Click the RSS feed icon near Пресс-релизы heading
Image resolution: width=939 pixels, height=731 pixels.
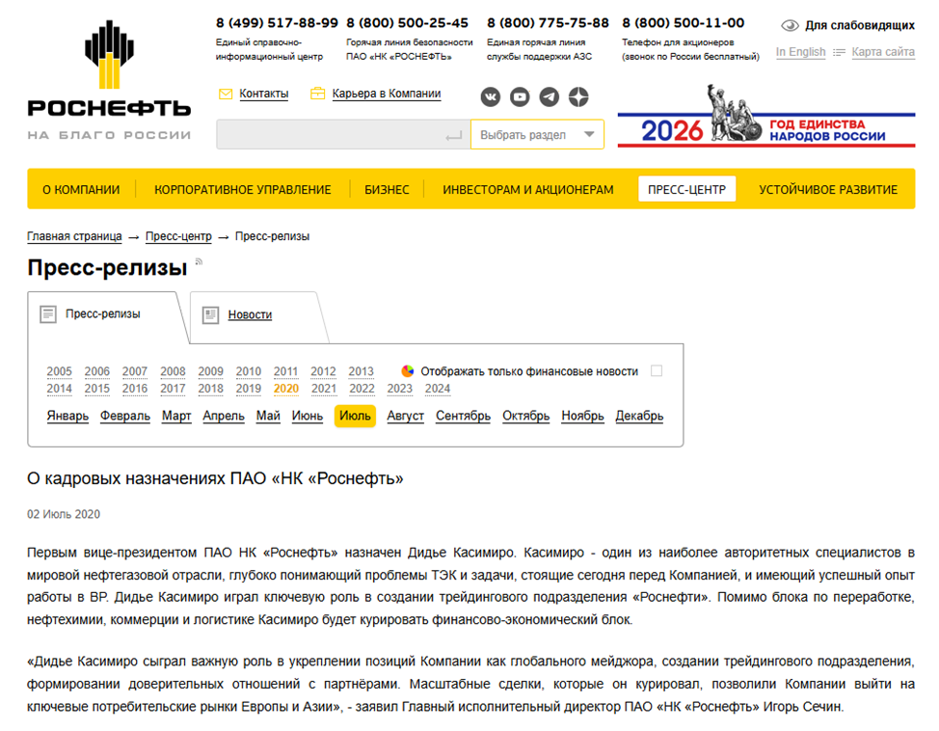click(x=199, y=262)
